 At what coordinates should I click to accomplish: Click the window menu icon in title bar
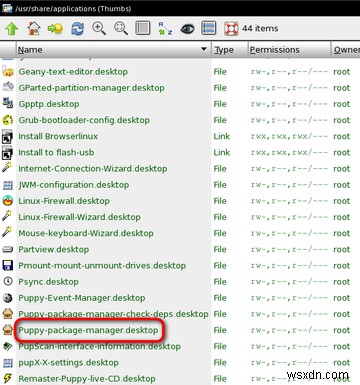pyautogui.click(x=7, y=8)
